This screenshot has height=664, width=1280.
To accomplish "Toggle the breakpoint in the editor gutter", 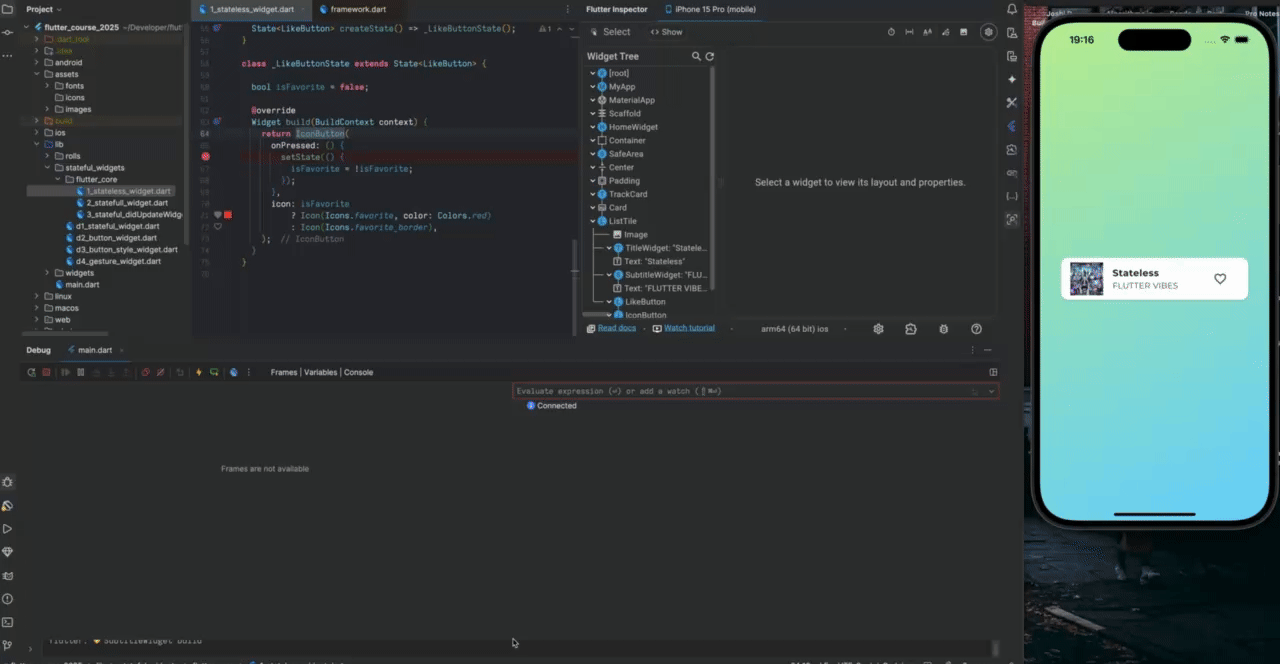I will pyautogui.click(x=205, y=157).
